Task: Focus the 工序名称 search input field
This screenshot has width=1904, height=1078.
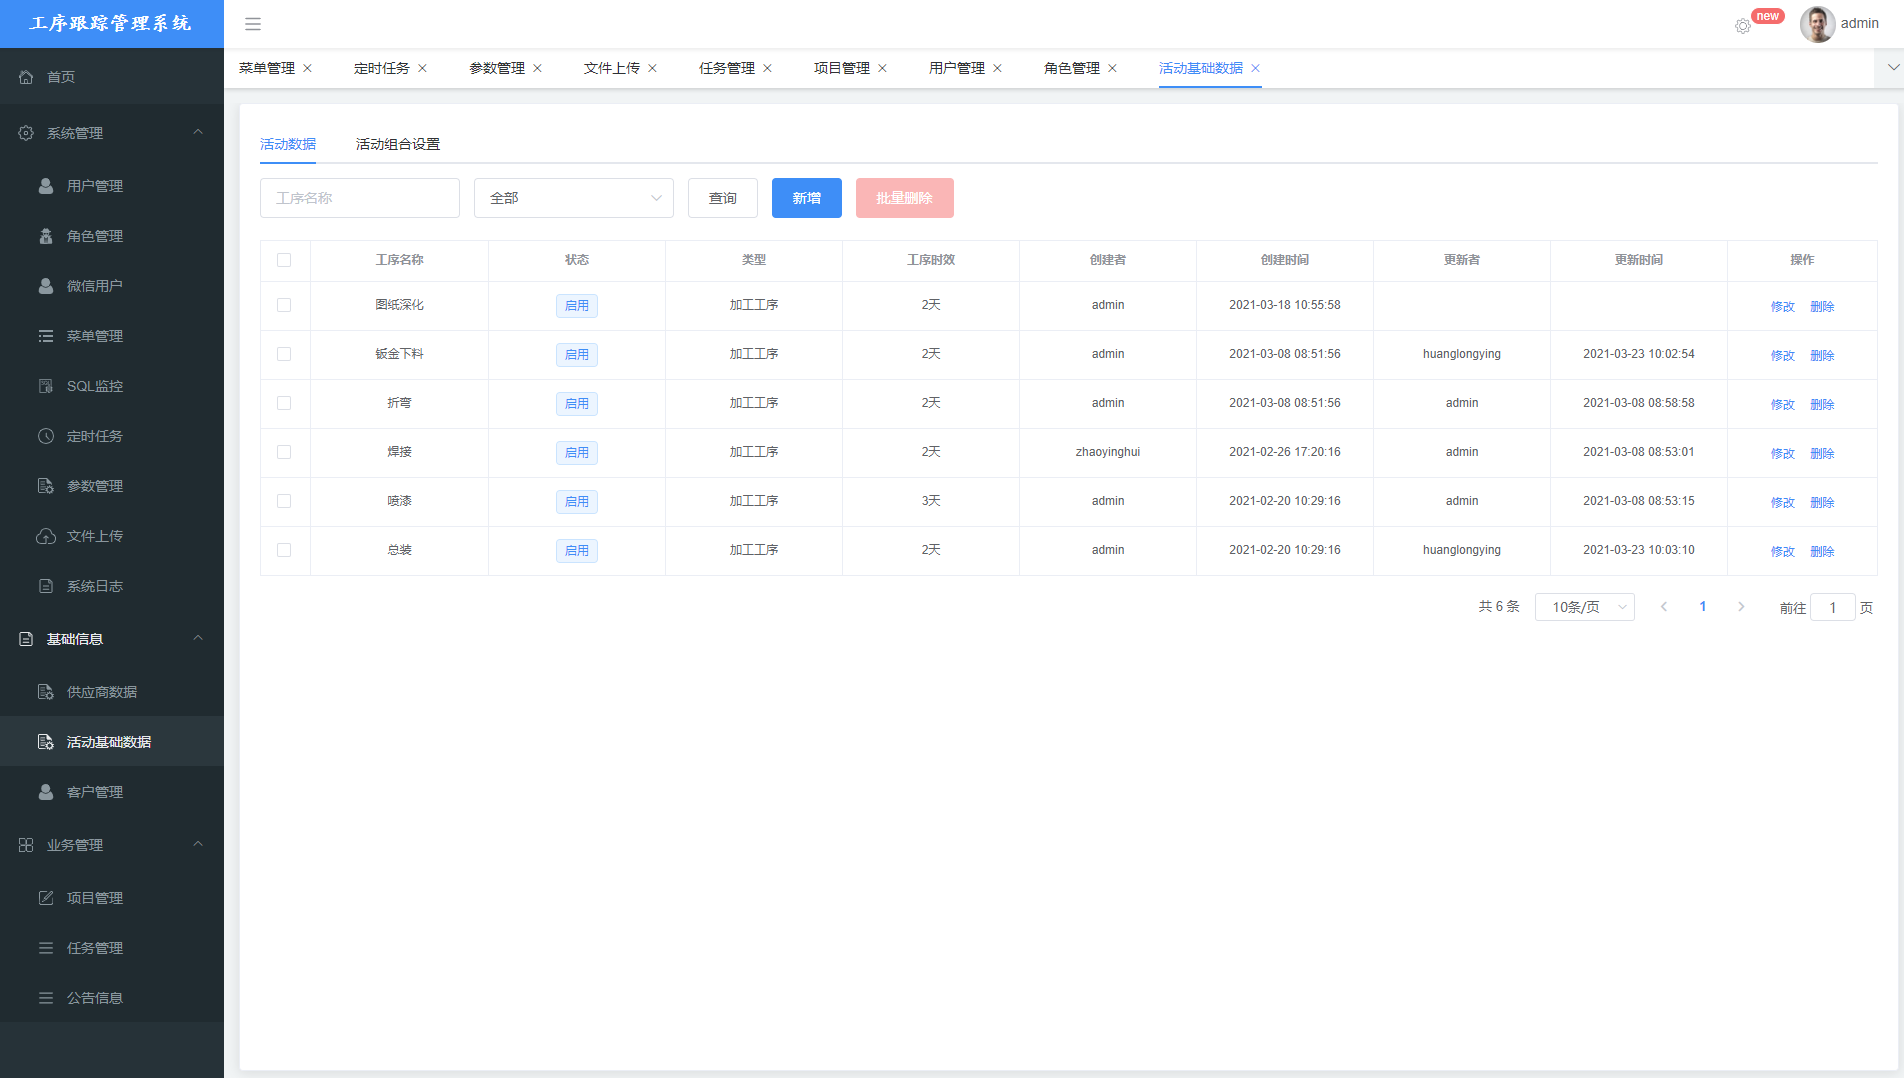Action: (360, 198)
